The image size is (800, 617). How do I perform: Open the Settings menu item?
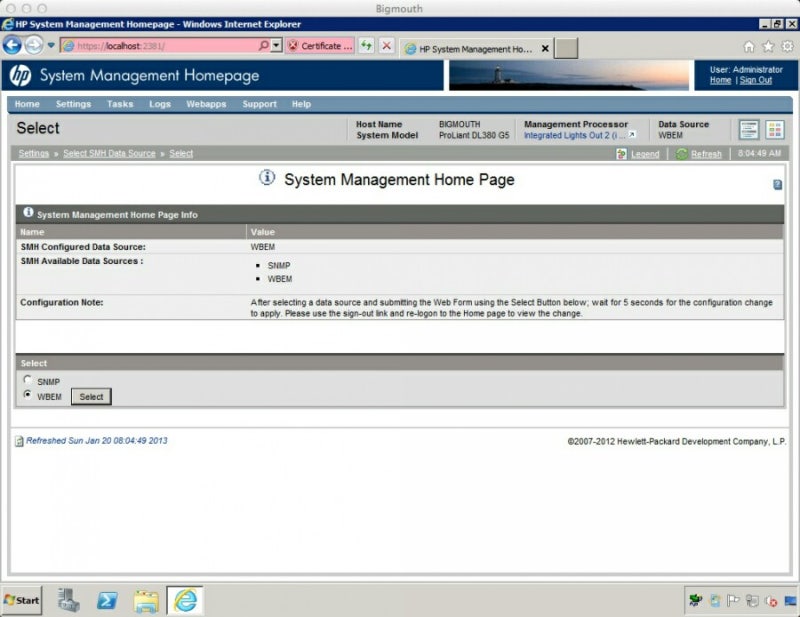pos(72,104)
